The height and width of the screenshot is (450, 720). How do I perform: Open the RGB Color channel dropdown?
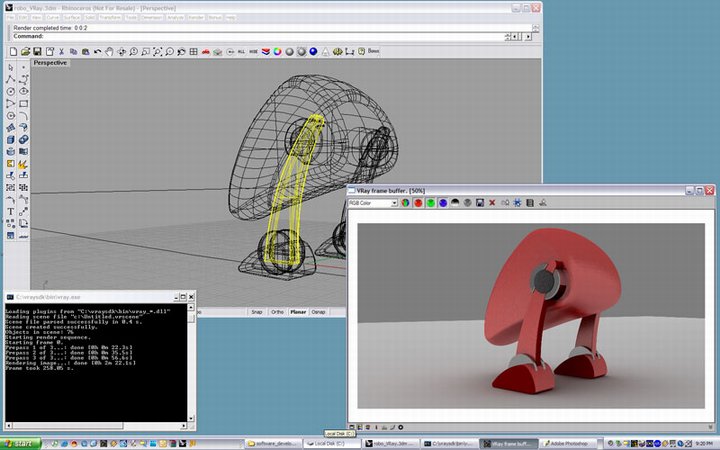[373, 203]
